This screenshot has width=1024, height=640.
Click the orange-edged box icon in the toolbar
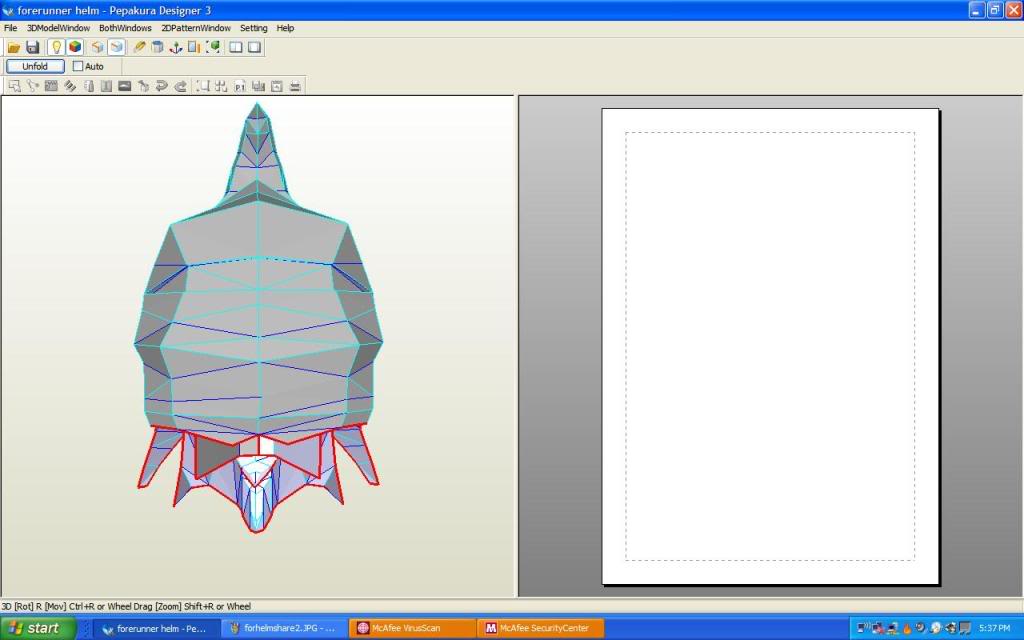97,47
